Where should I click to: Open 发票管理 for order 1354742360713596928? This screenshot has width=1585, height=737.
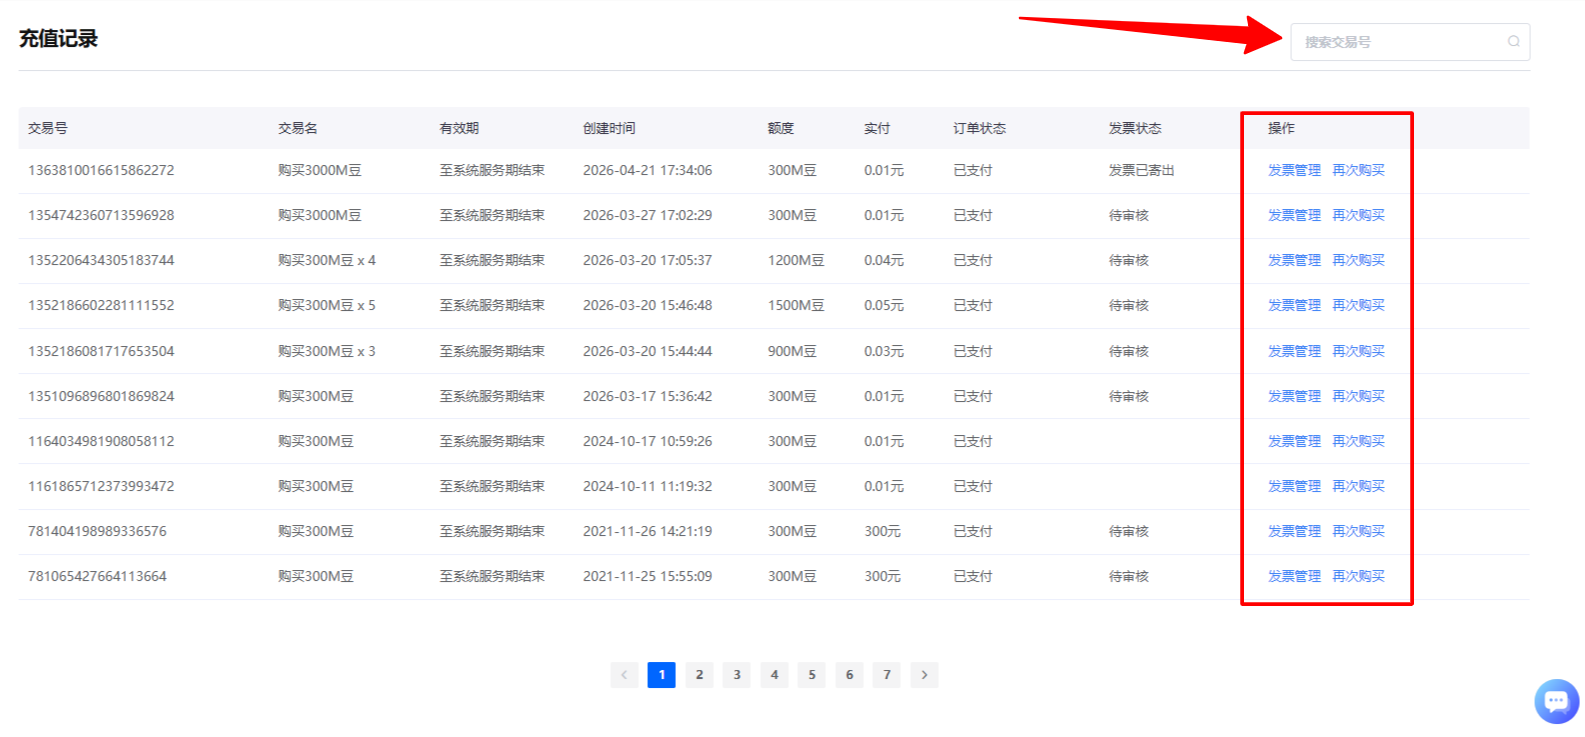[1294, 215]
